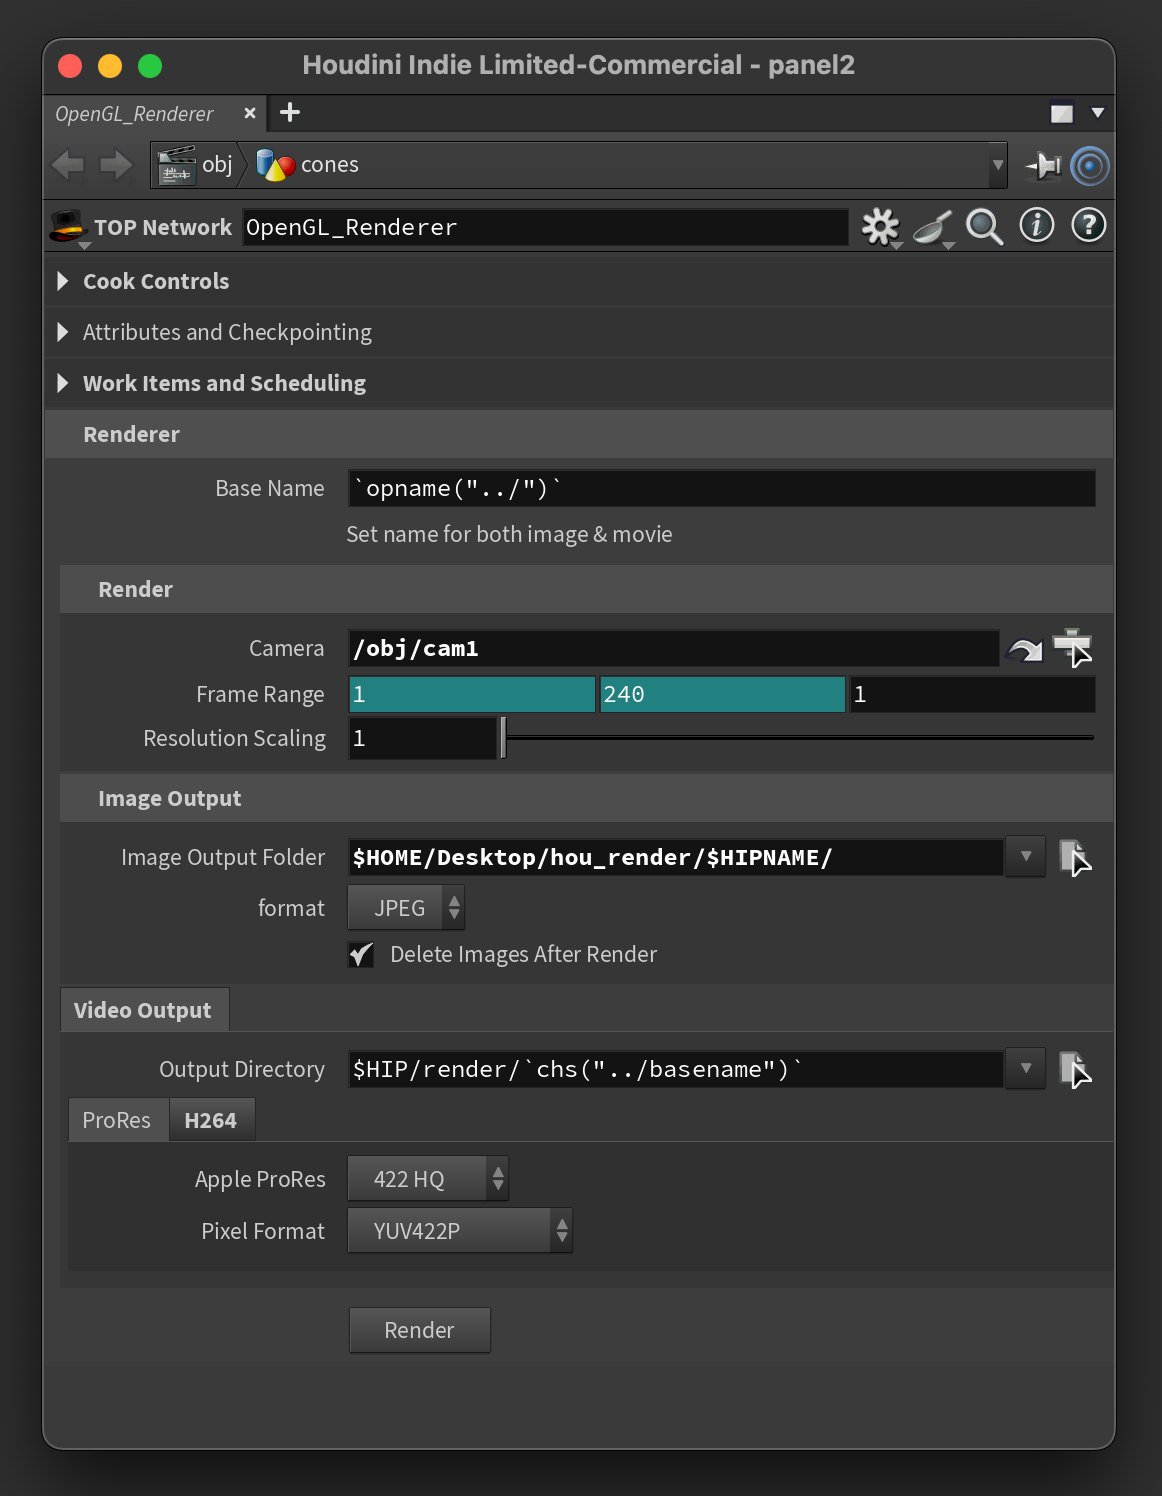Click cones in the network path

point(330,164)
